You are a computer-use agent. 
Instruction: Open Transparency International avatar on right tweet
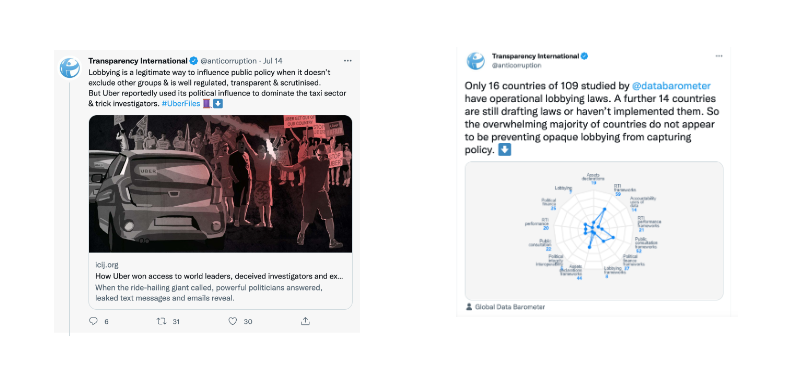pyautogui.click(x=475, y=60)
